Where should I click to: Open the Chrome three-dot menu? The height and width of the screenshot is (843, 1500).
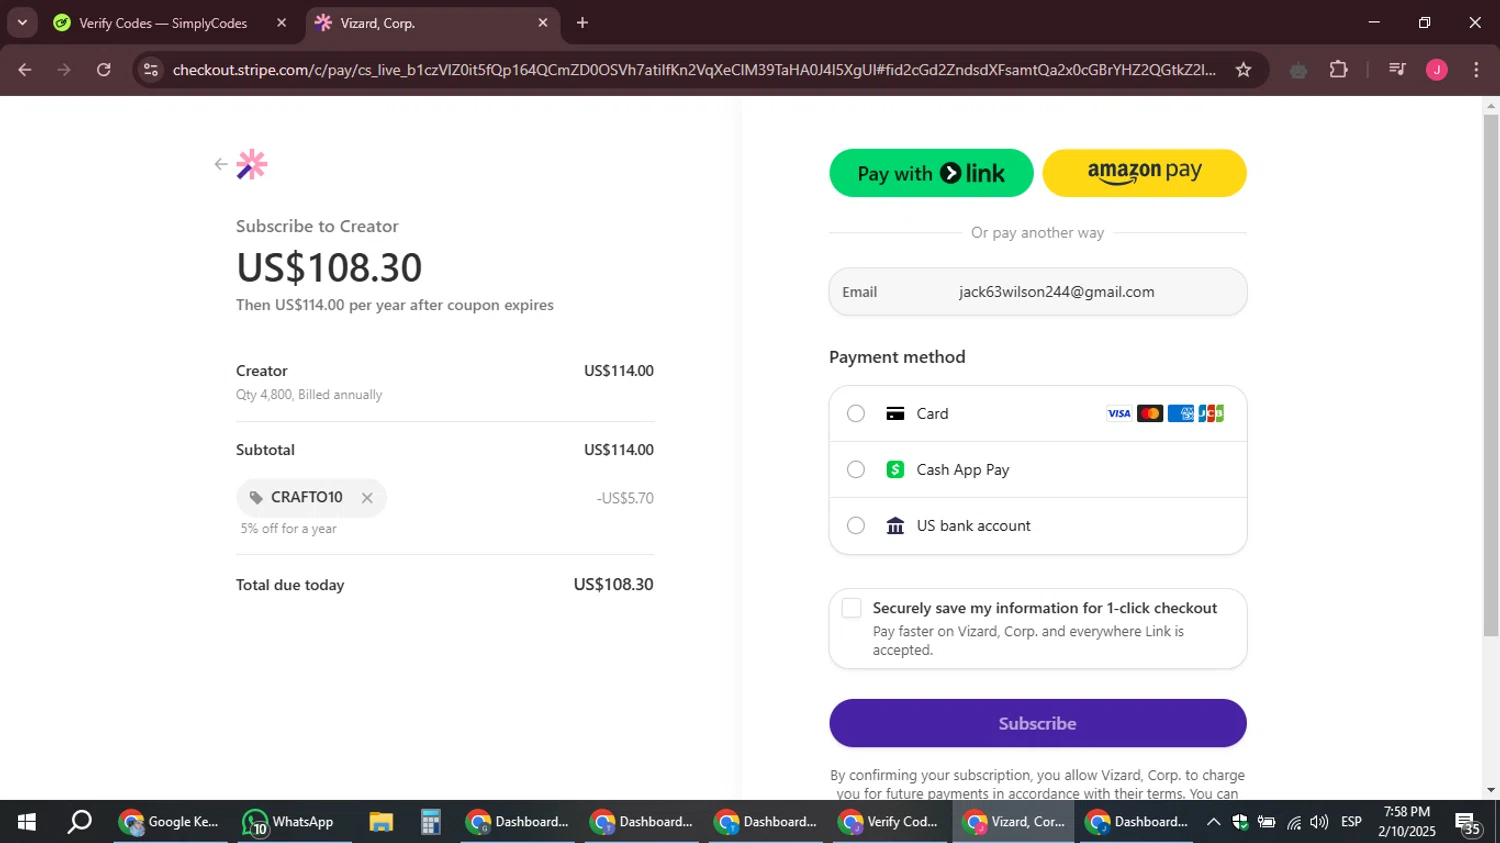coord(1476,70)
